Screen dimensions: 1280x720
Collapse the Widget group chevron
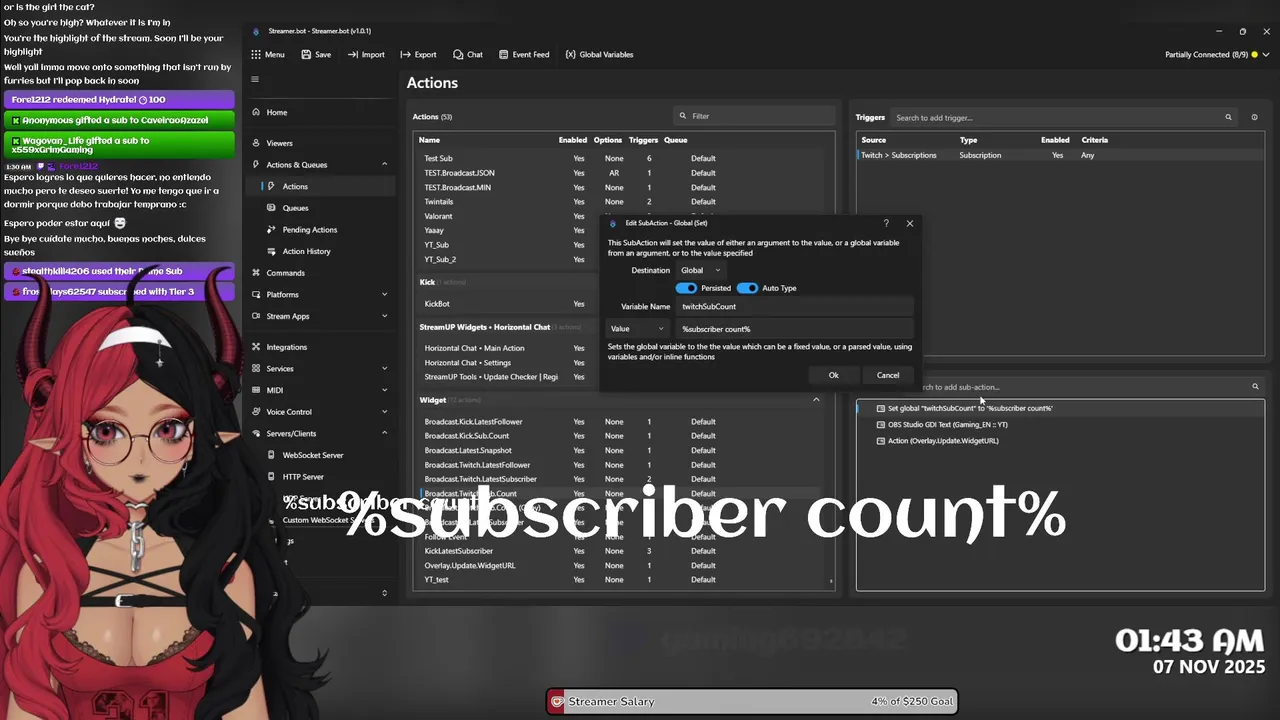point(816,400)
